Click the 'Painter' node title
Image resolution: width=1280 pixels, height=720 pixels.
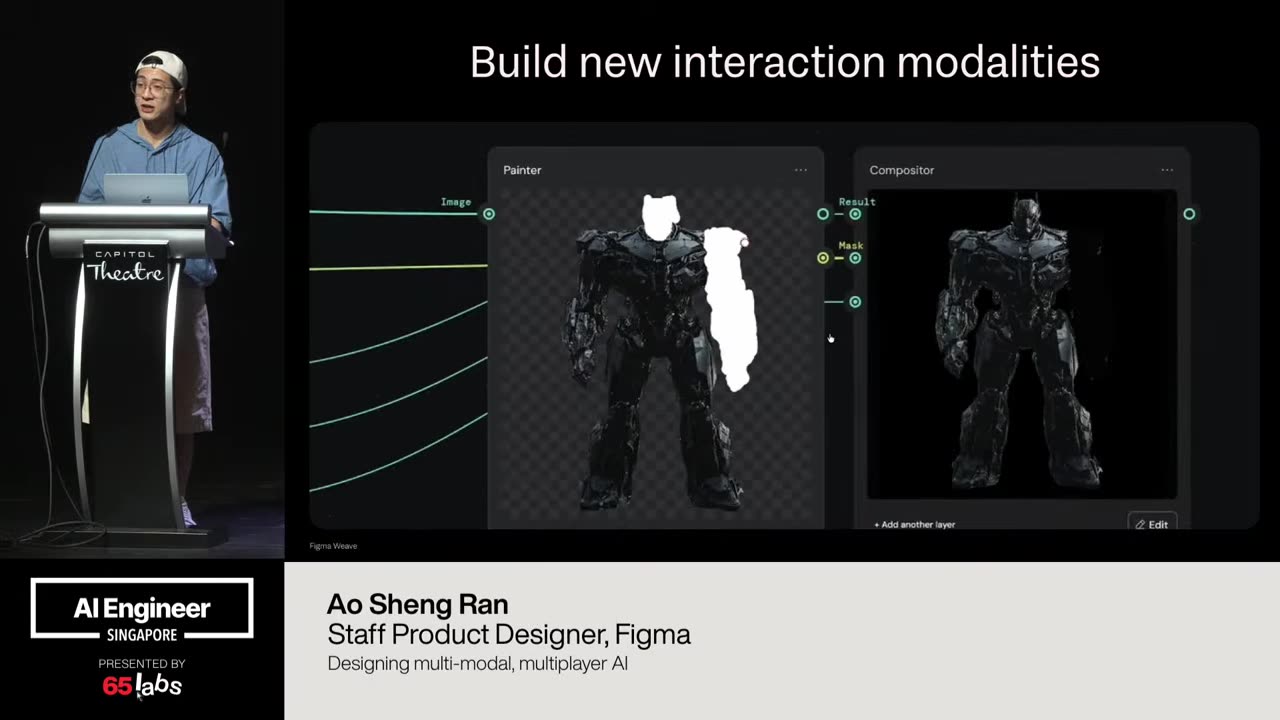(x=522, y=170)
